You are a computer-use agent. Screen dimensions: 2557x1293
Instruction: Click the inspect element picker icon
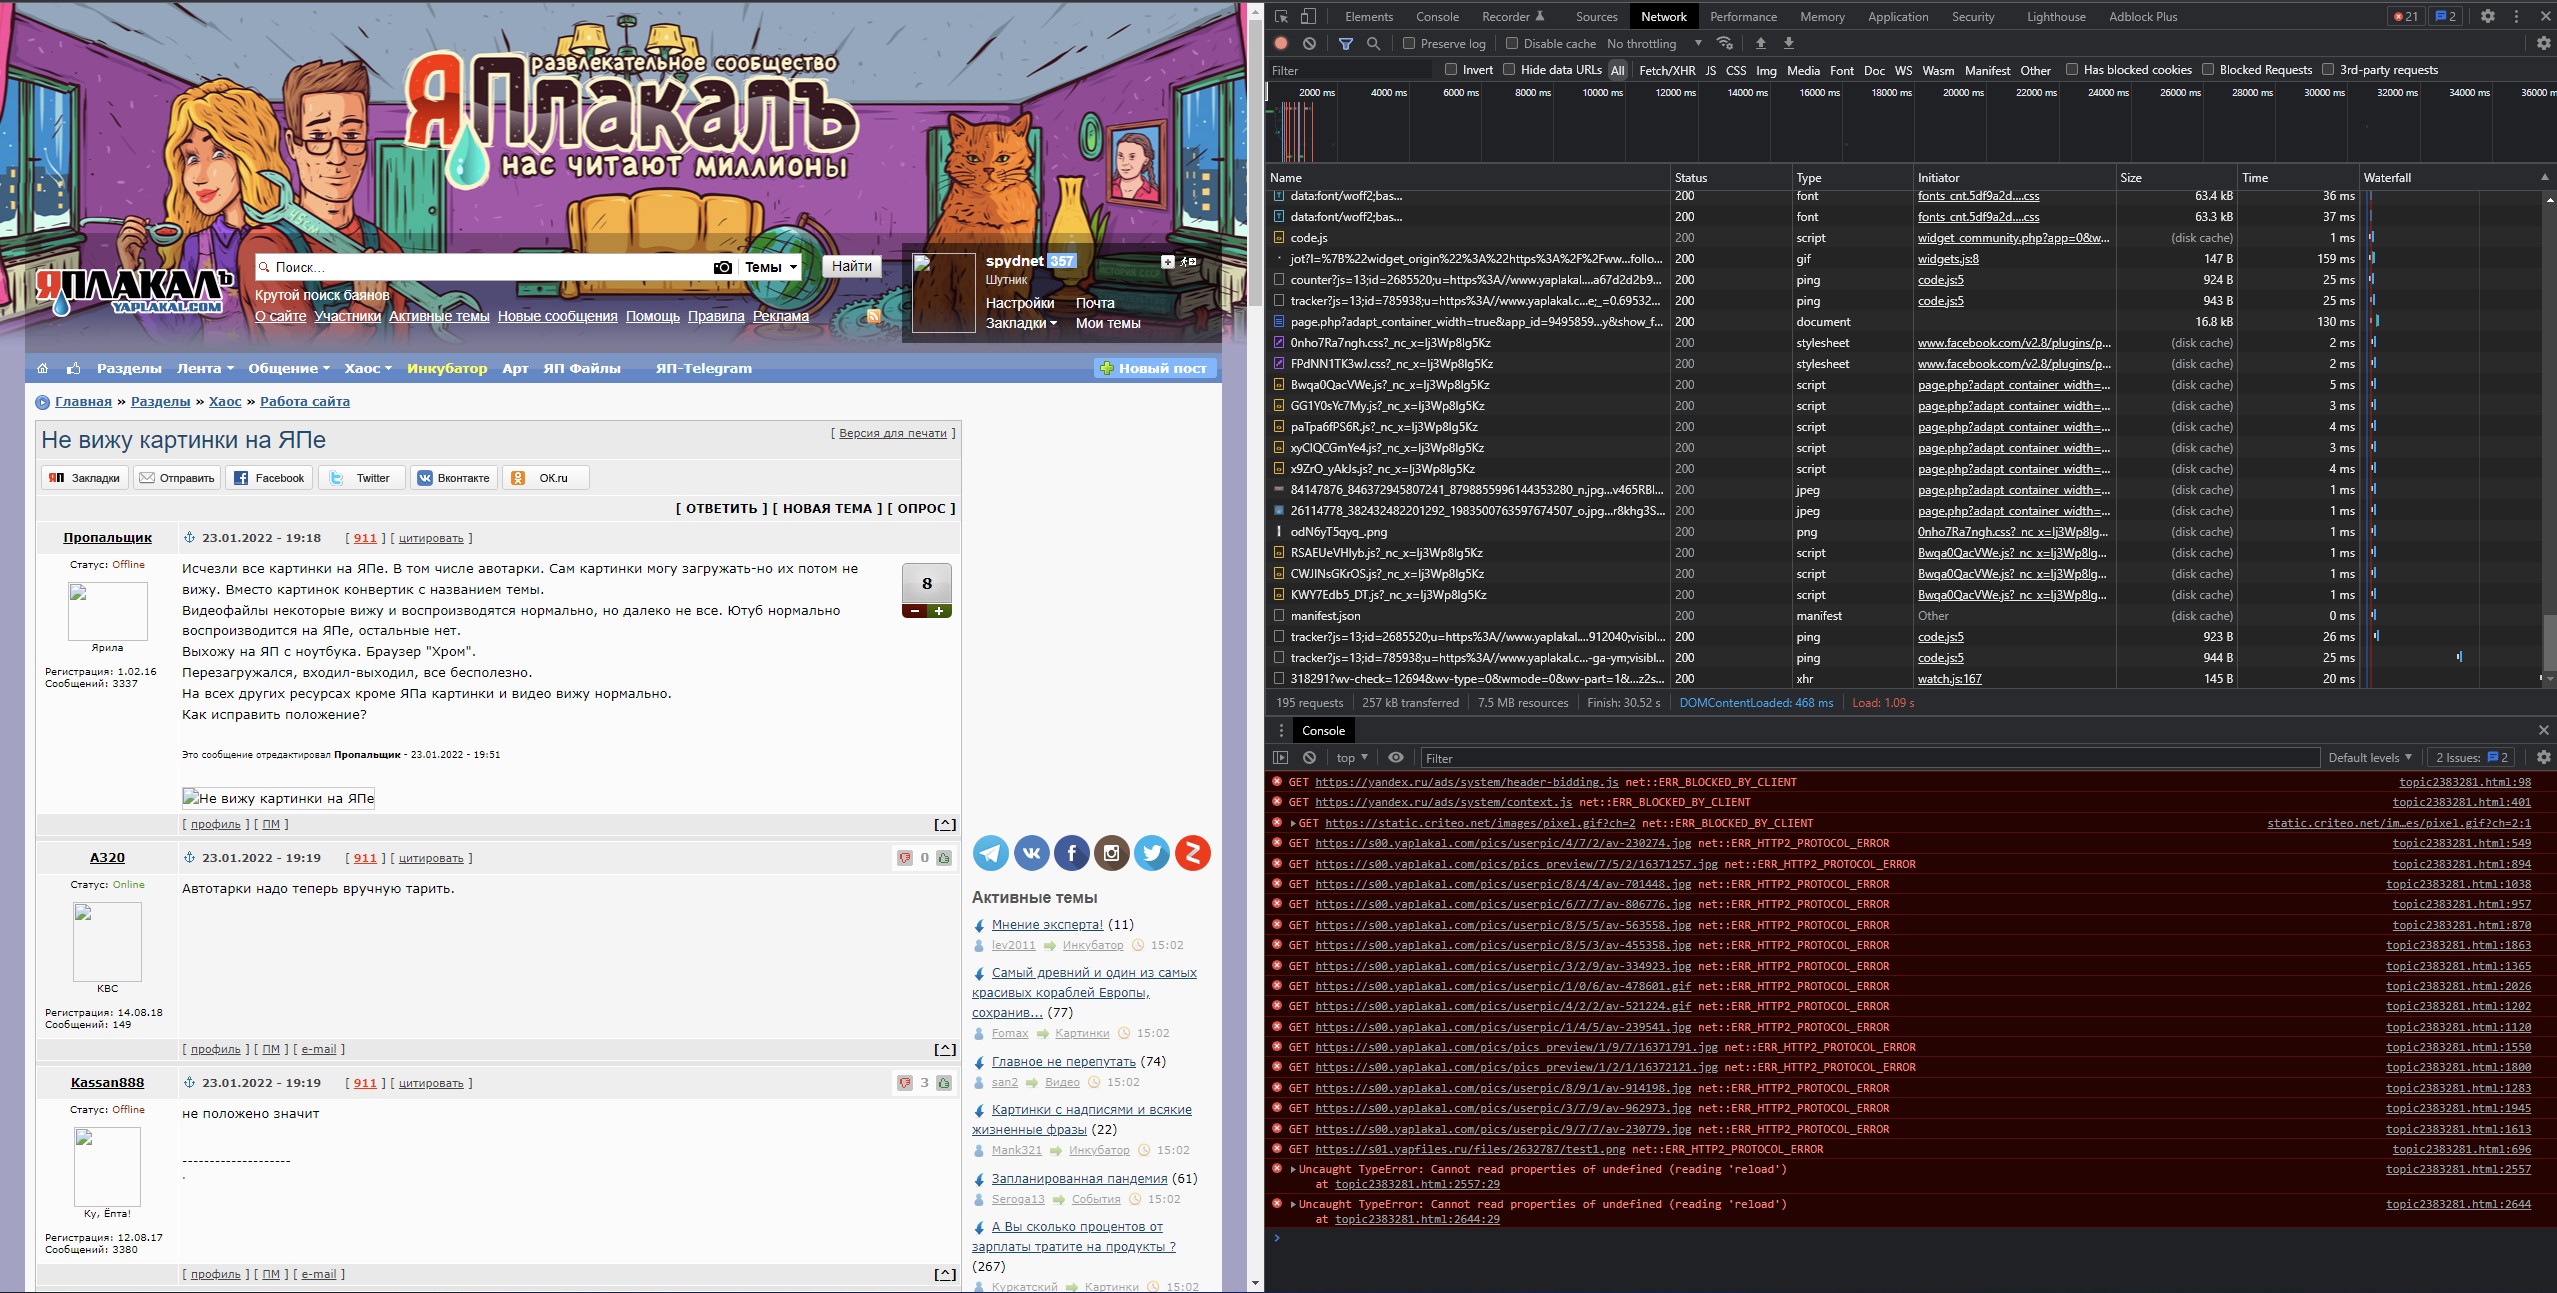pyautogui.click(x=1281, y=16)
